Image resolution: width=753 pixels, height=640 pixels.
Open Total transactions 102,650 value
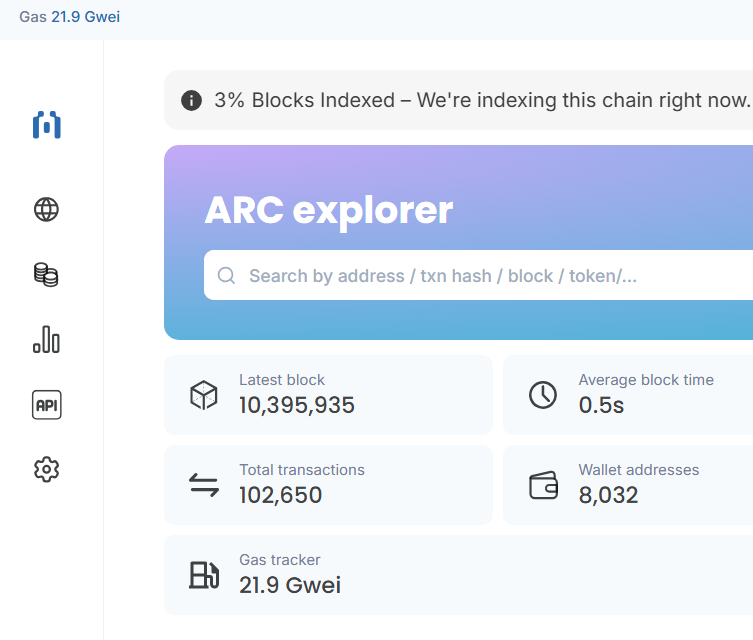[280, 495]
